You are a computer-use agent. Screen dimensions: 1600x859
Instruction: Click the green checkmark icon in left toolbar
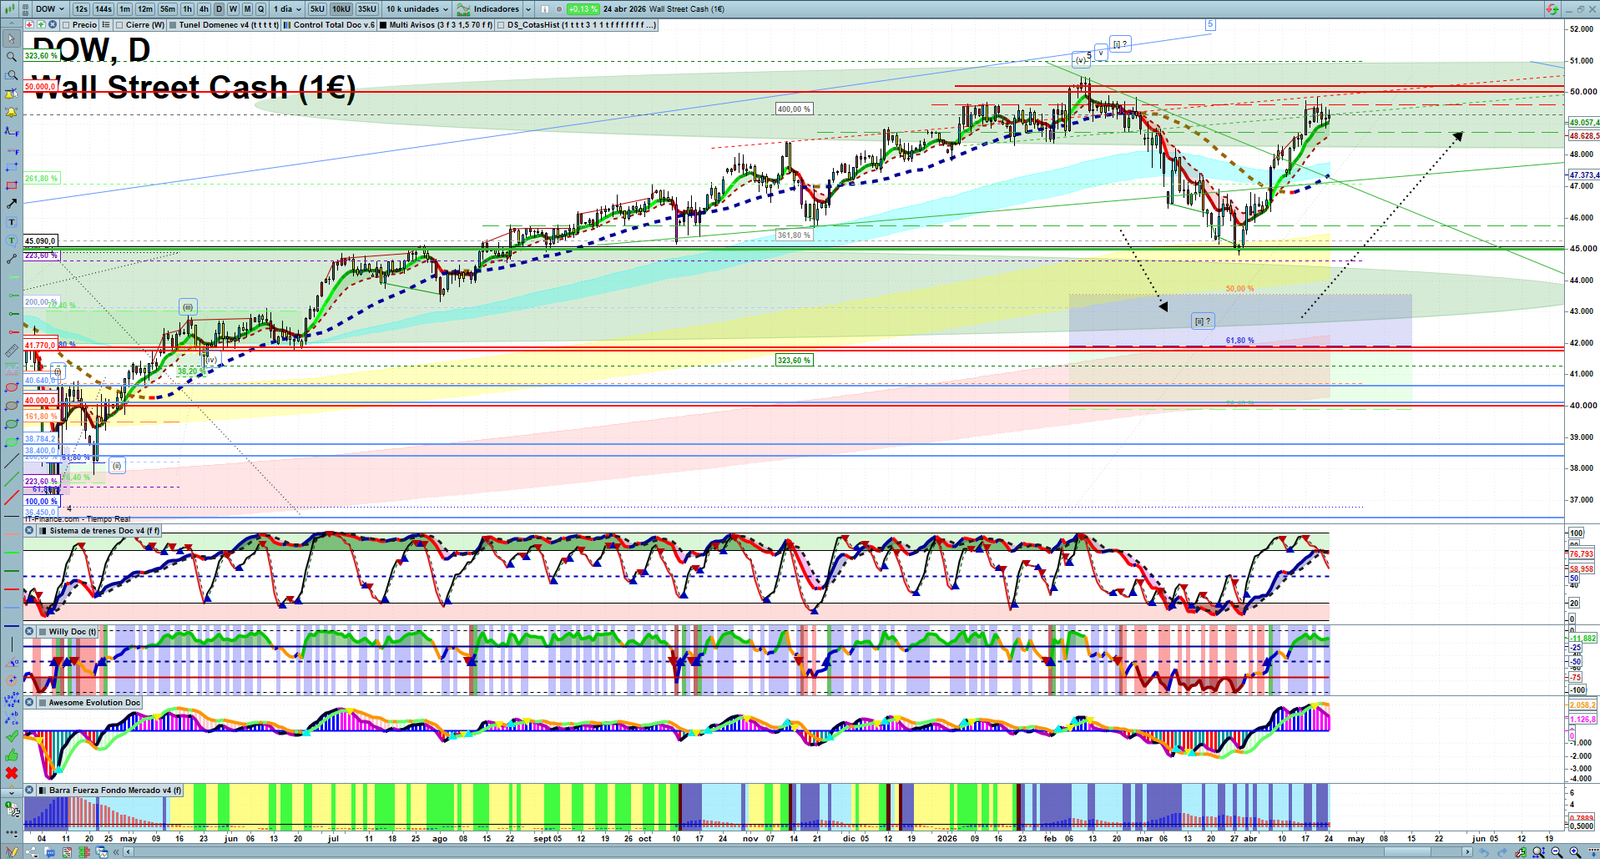pyautogui.click(x=11, y=737)
